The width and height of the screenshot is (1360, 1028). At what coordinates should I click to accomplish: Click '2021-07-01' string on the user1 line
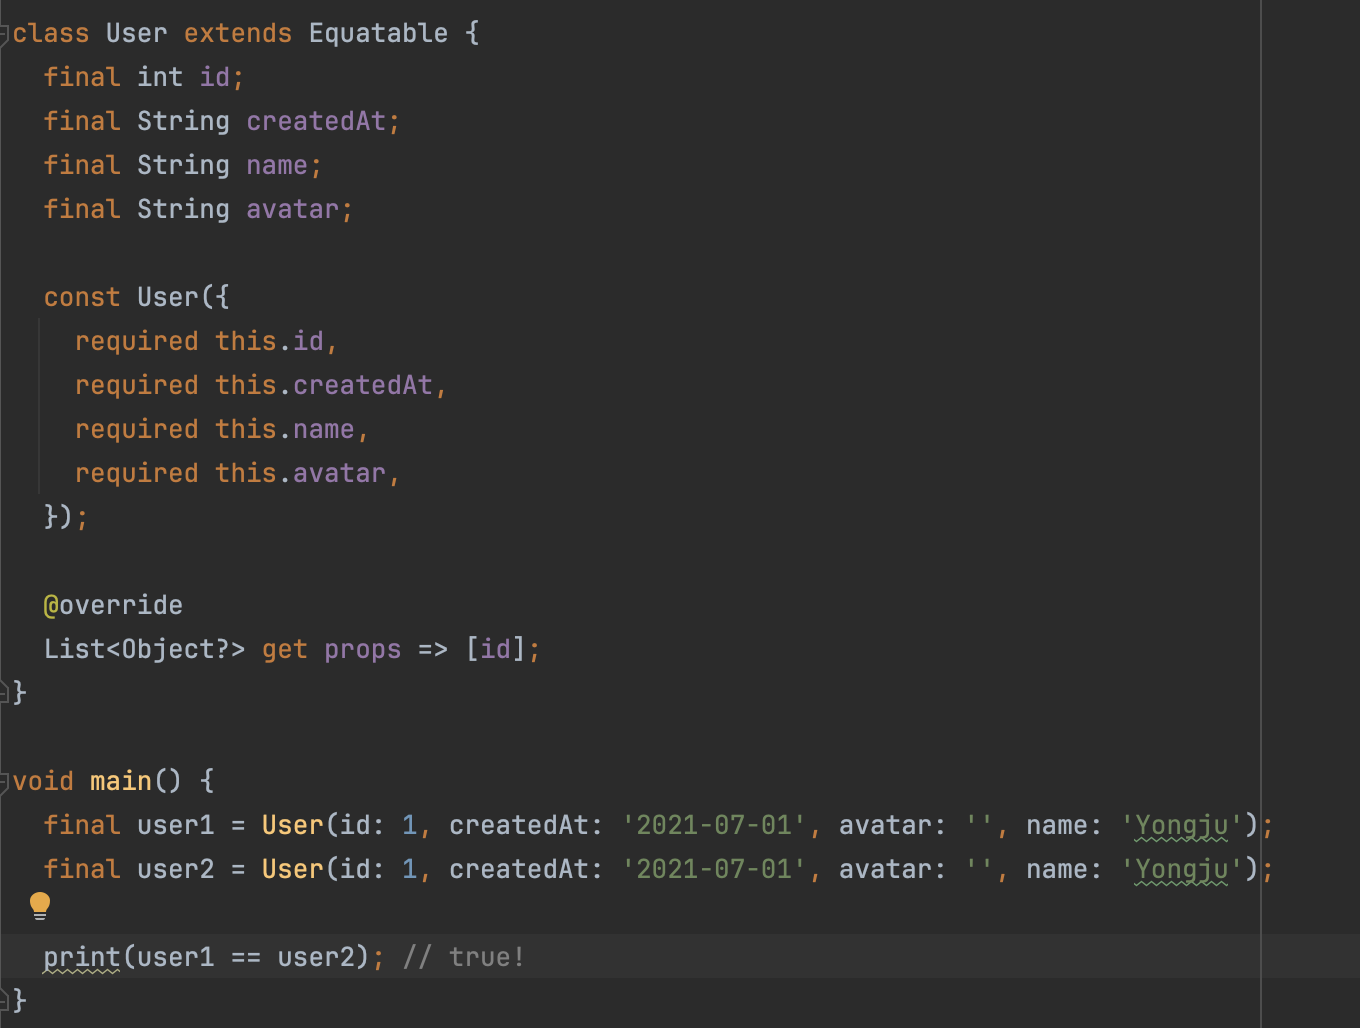pos(714,825)
